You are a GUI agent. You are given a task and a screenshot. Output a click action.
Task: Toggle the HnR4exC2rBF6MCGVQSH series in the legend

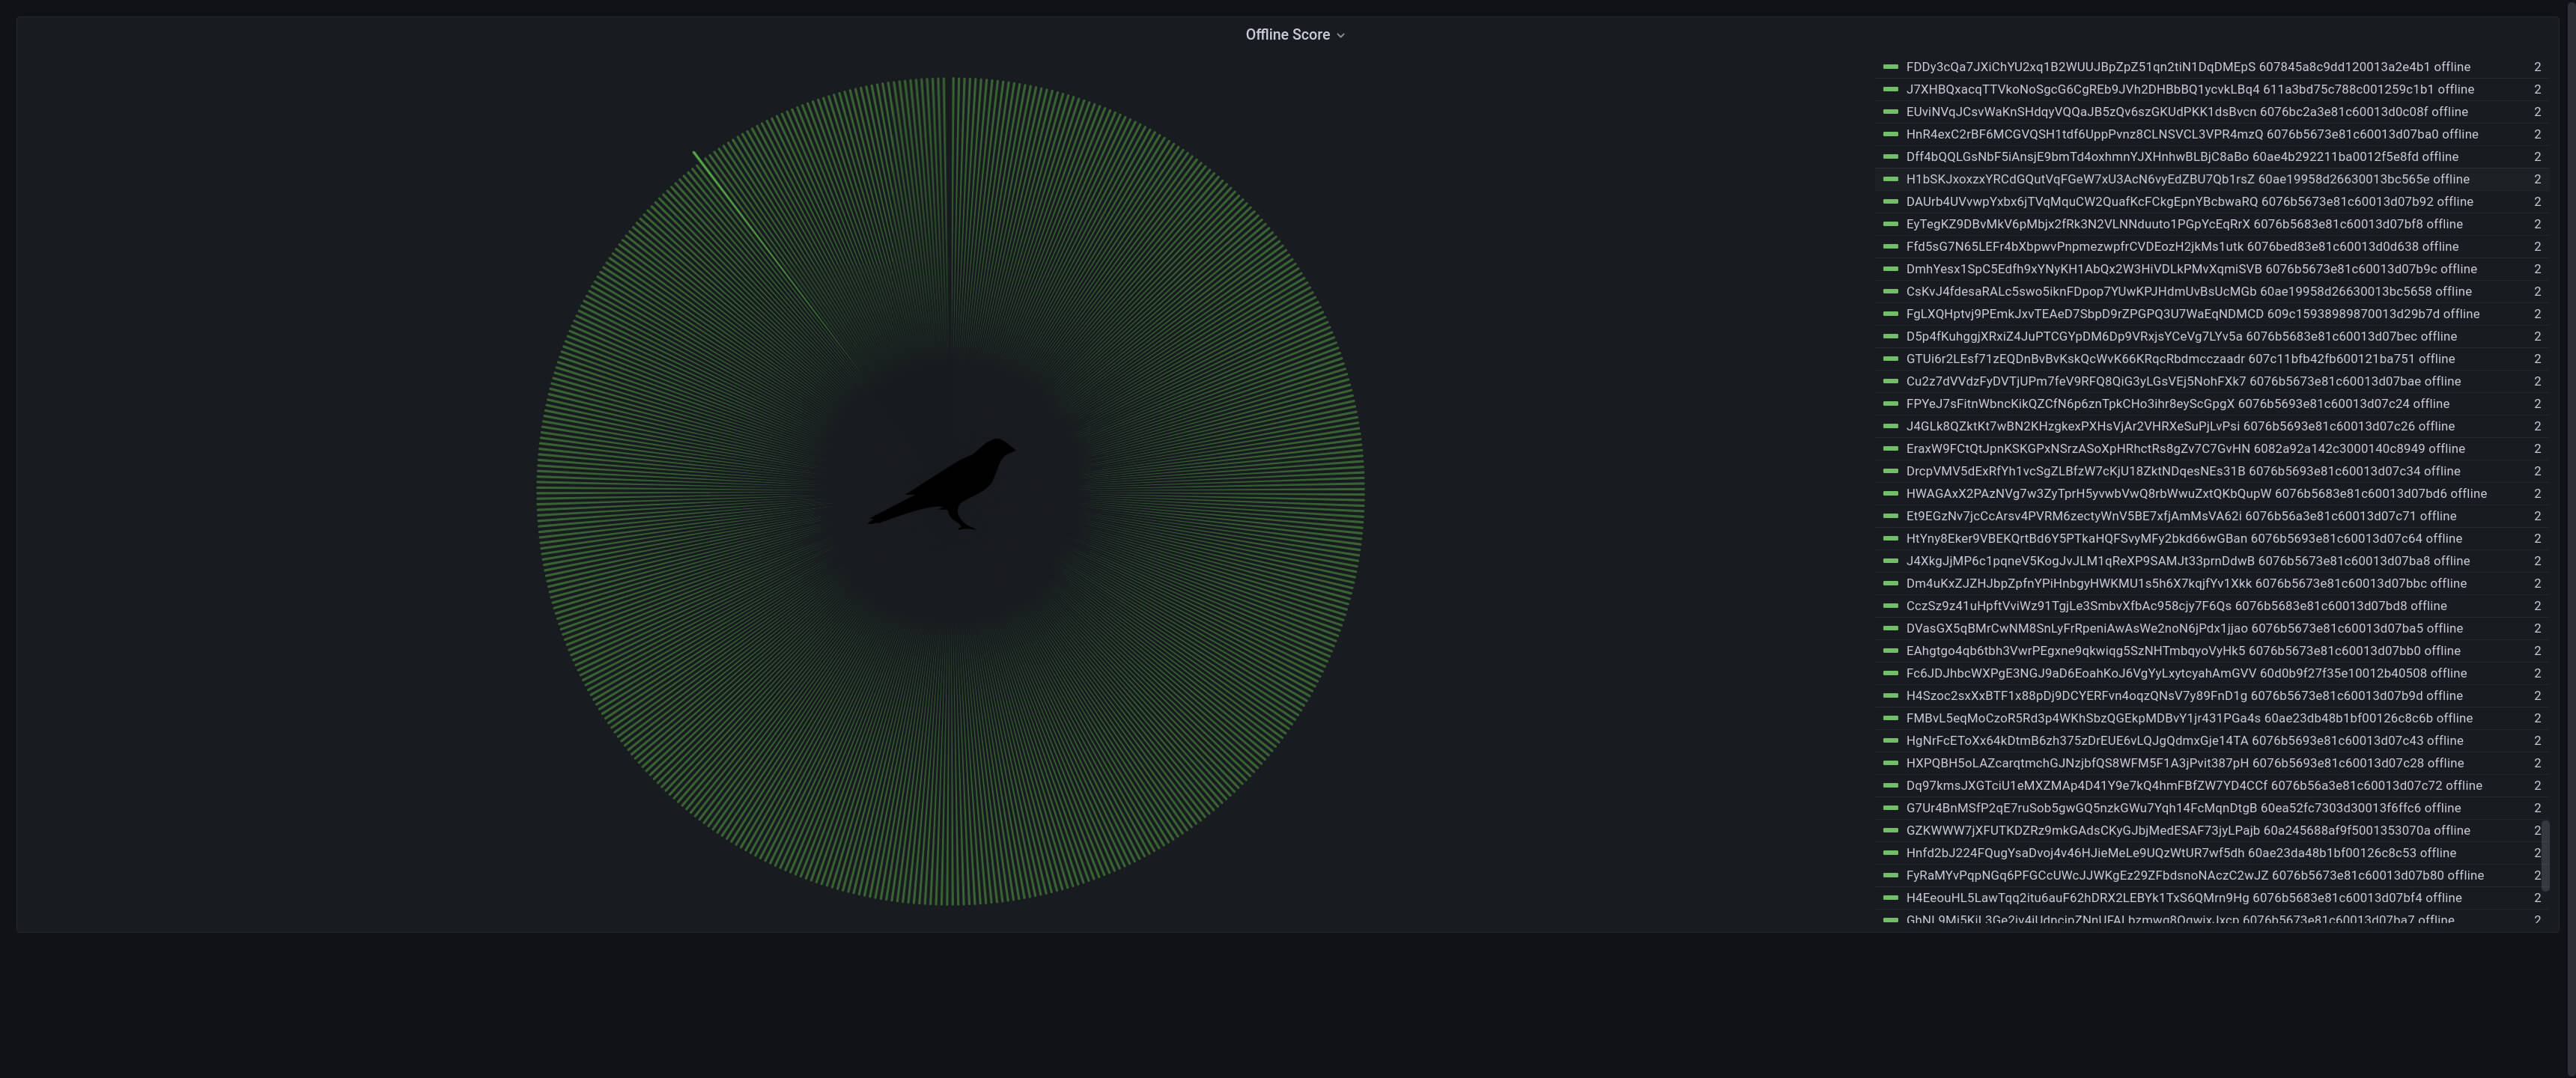[2191, 135]
